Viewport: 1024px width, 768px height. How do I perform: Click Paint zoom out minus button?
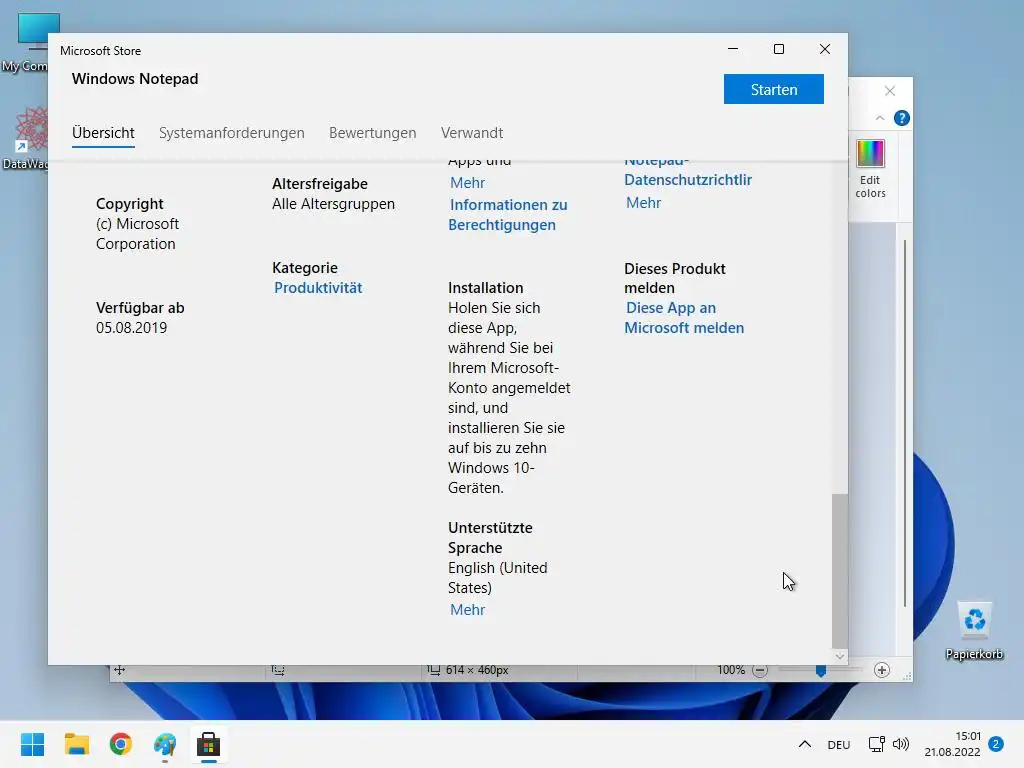pyautogui.click(x=760, y=670)
